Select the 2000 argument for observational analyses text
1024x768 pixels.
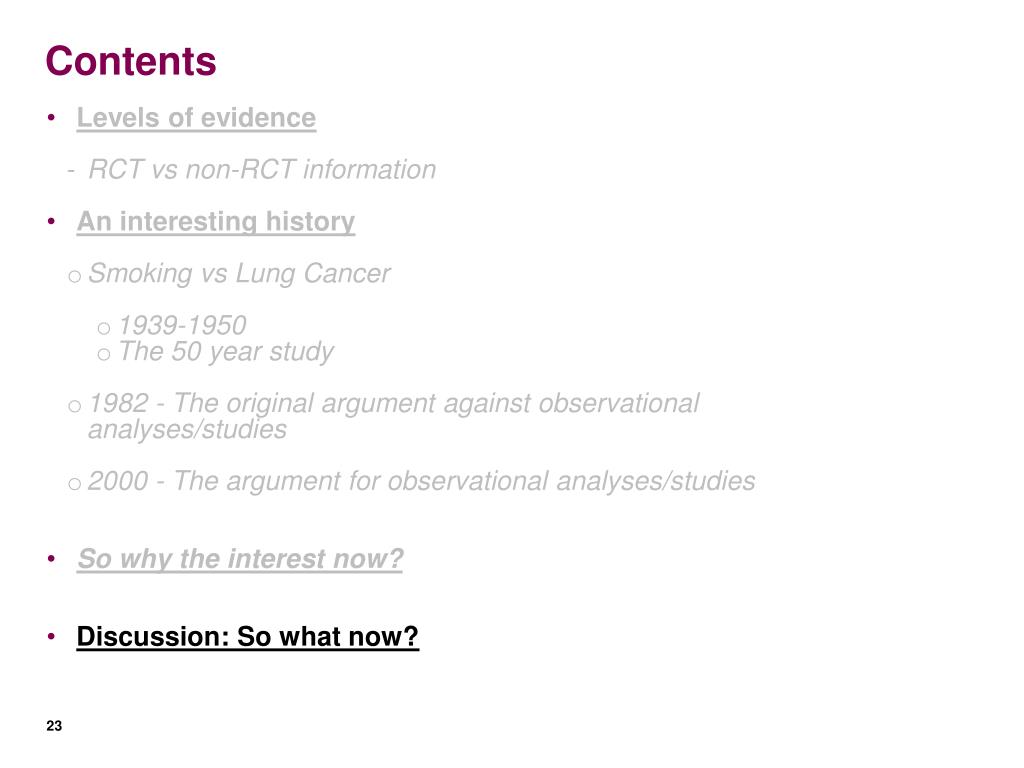coord(421,482)
